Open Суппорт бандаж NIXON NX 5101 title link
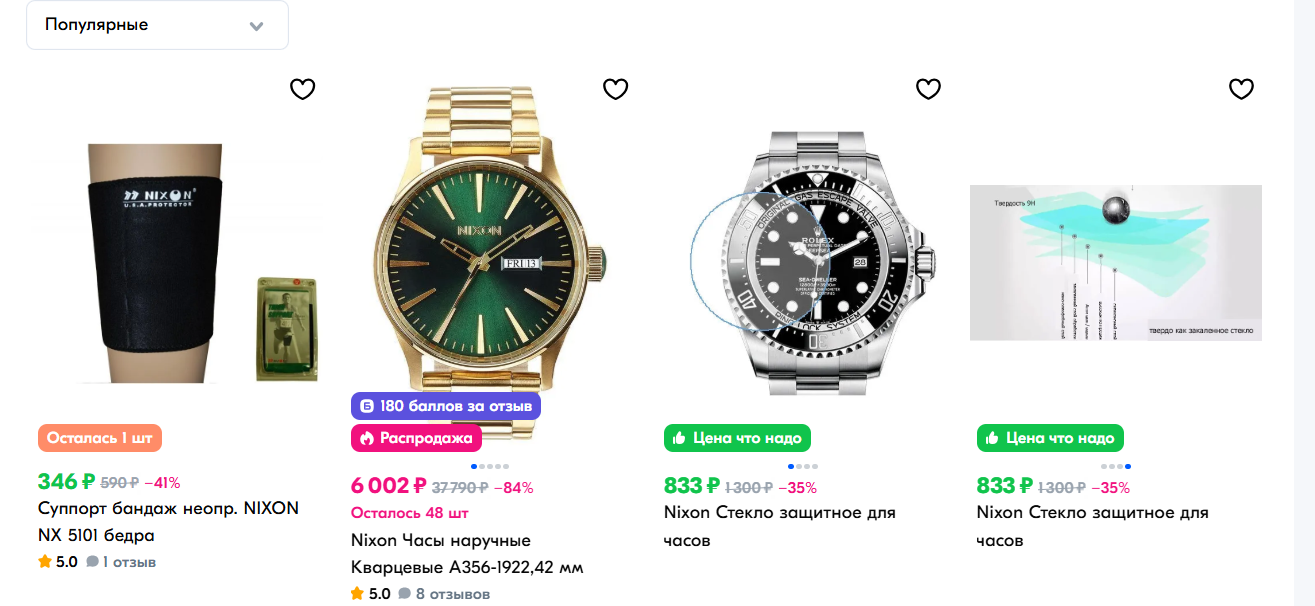 pyautogui.click(x=167, y=521)
